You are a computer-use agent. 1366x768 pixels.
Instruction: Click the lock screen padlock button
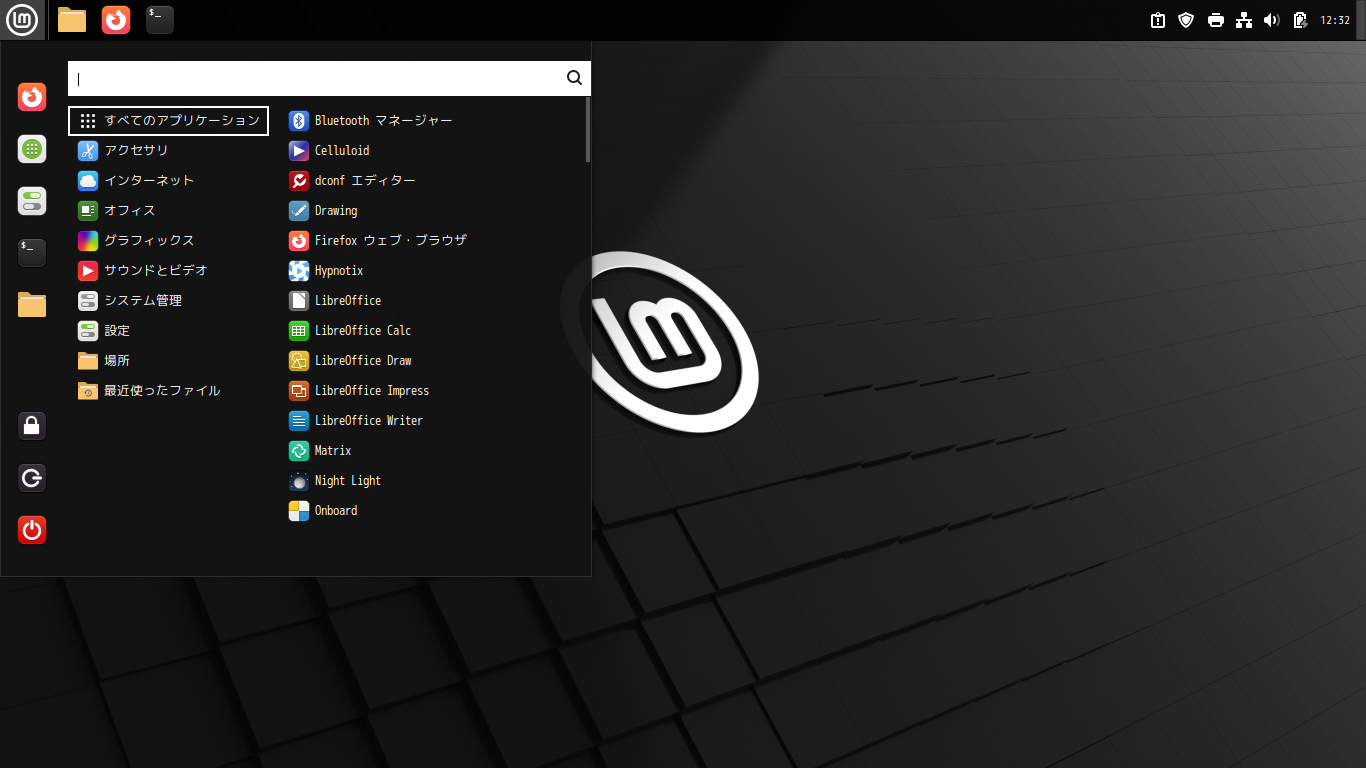32,426
